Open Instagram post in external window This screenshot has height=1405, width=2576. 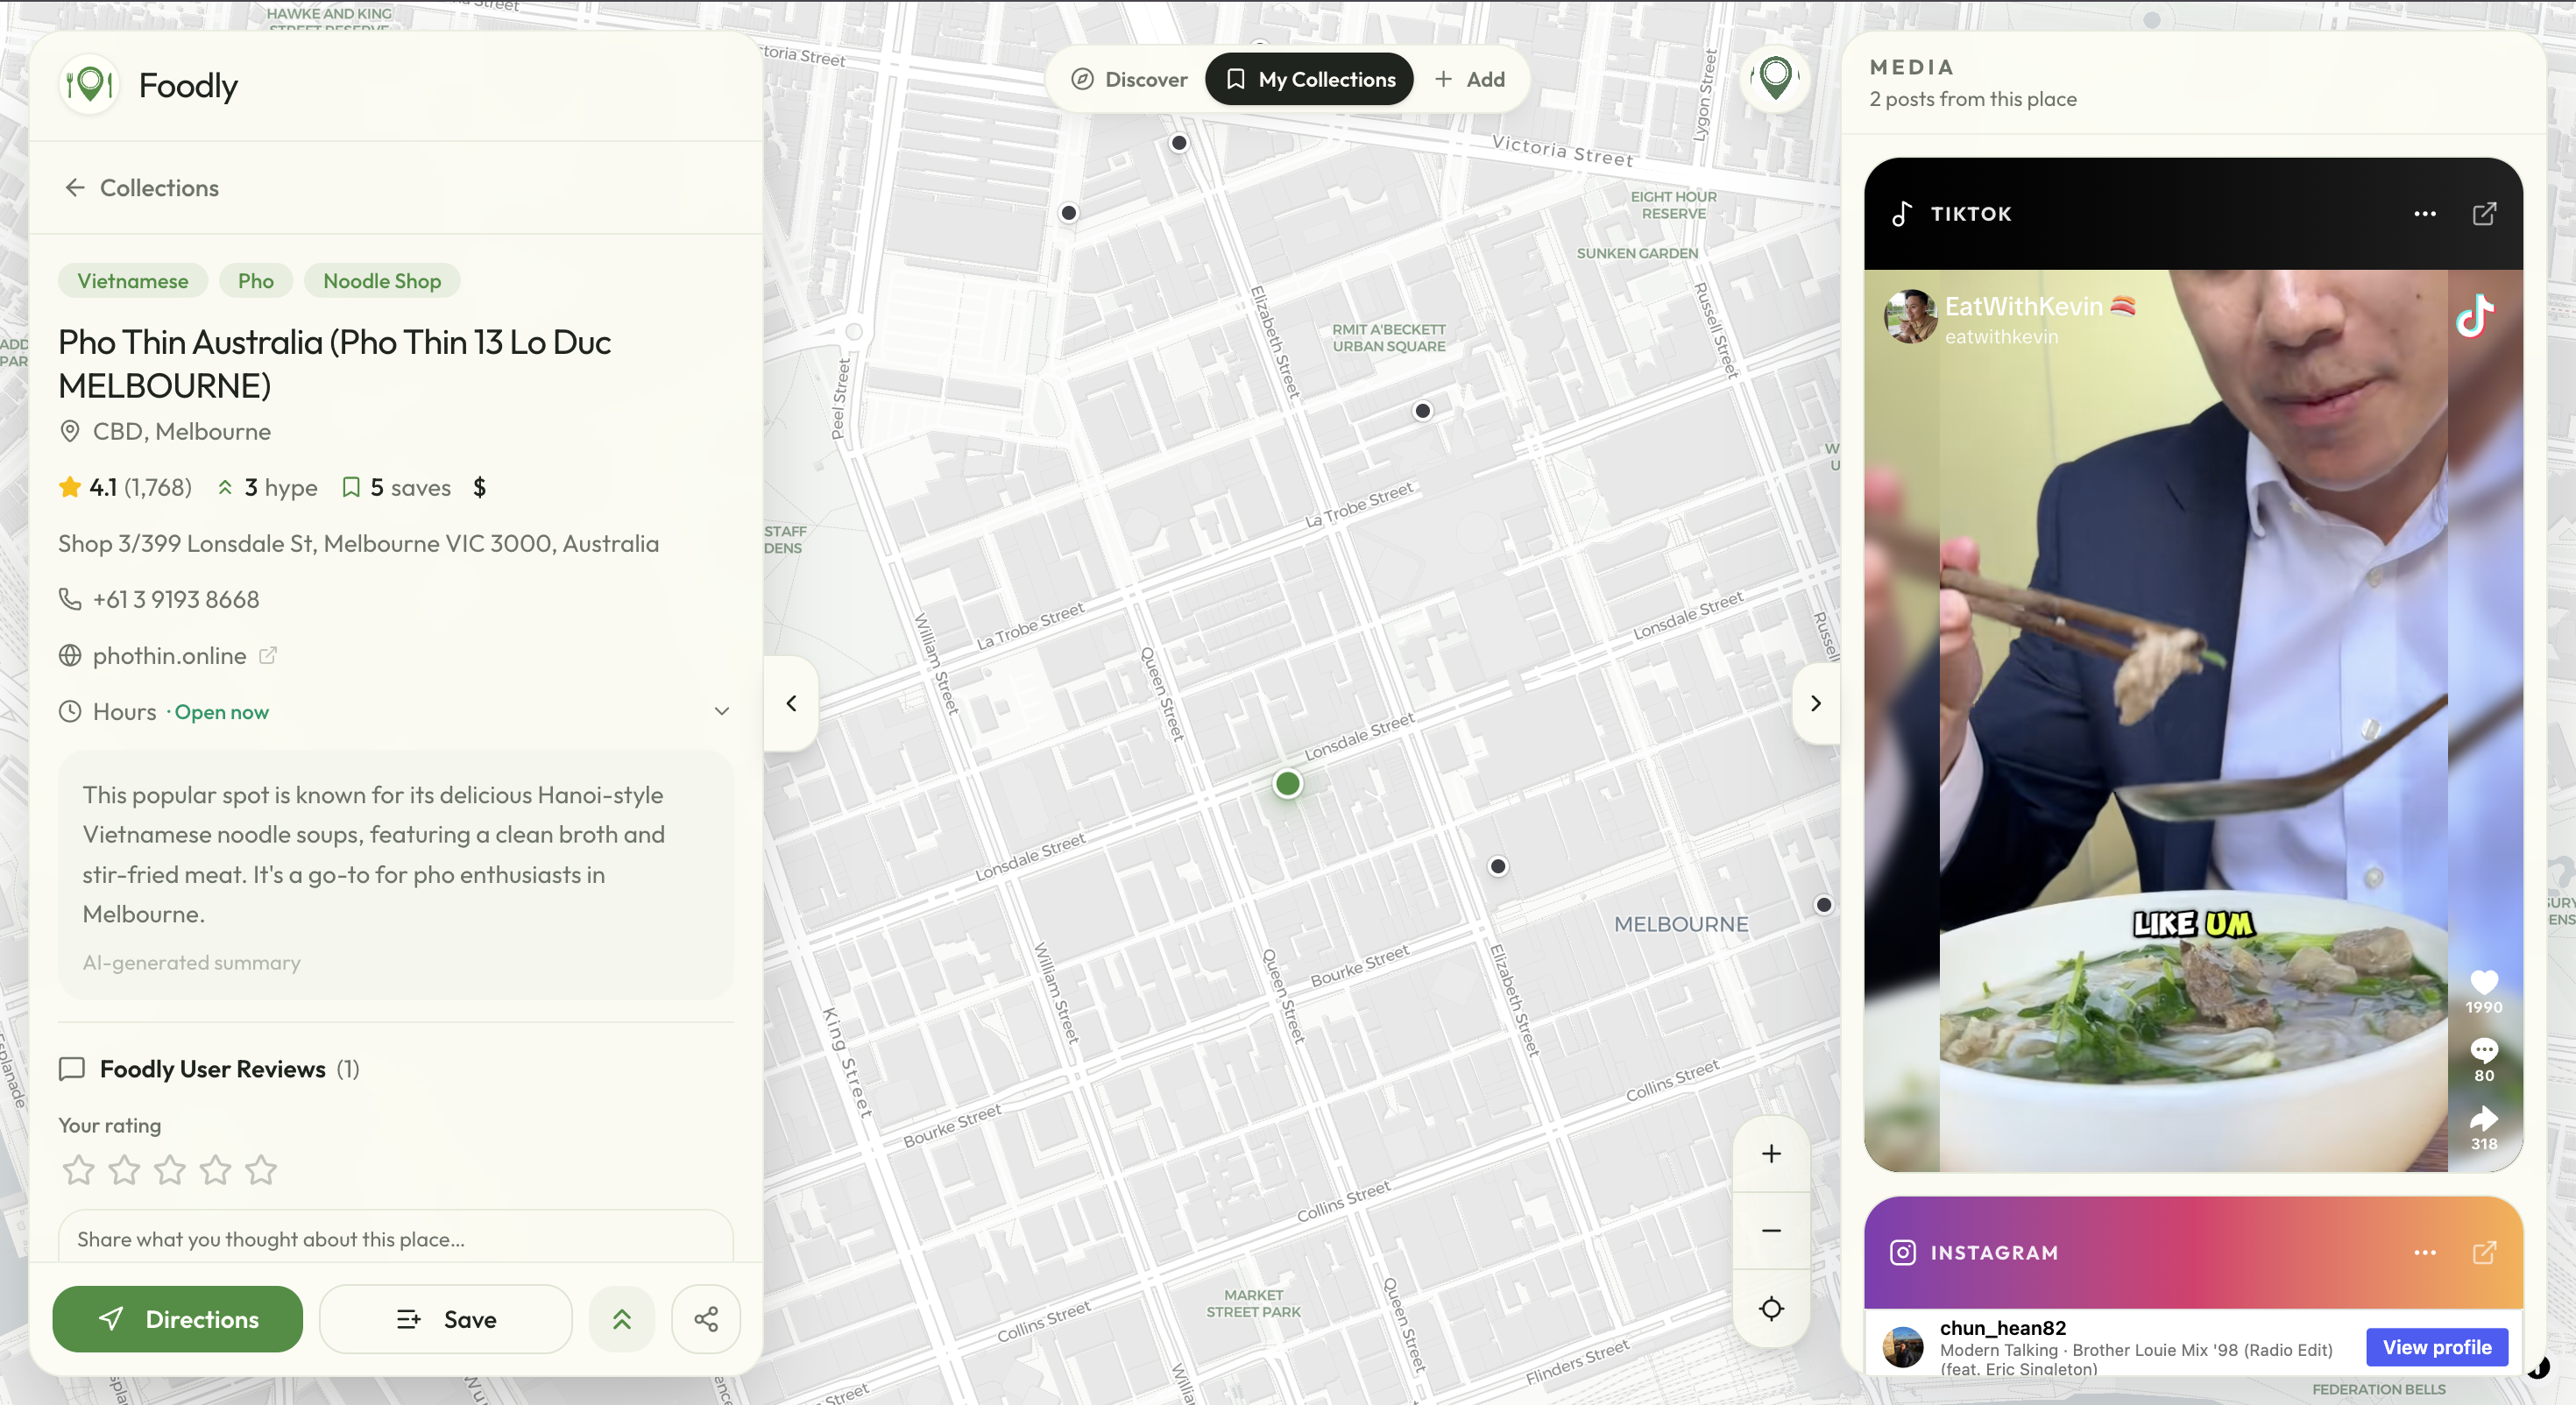click(x=2485, y=1253)
